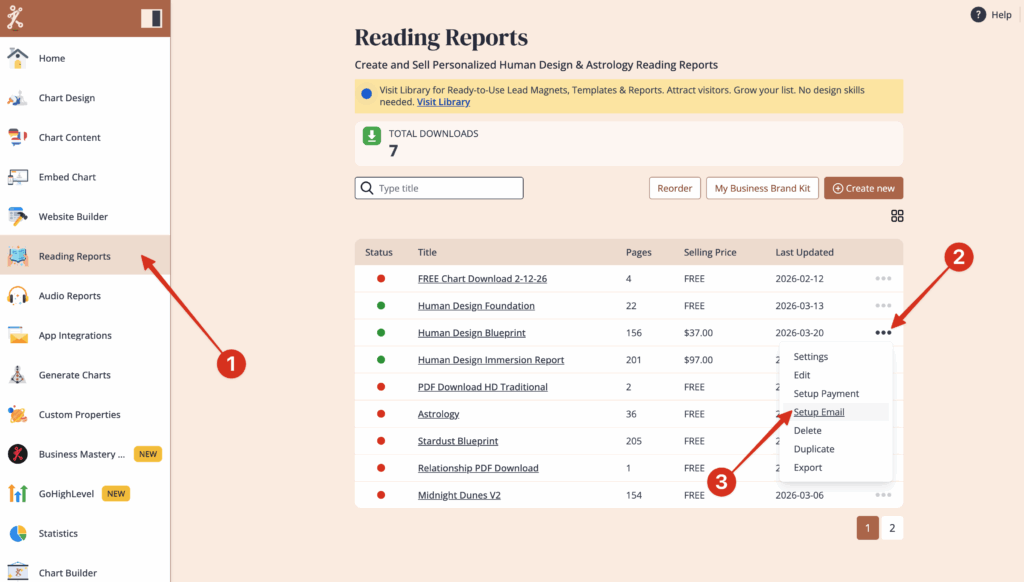Collapse the sidebar with panel toggle

(x=151, y=18)
